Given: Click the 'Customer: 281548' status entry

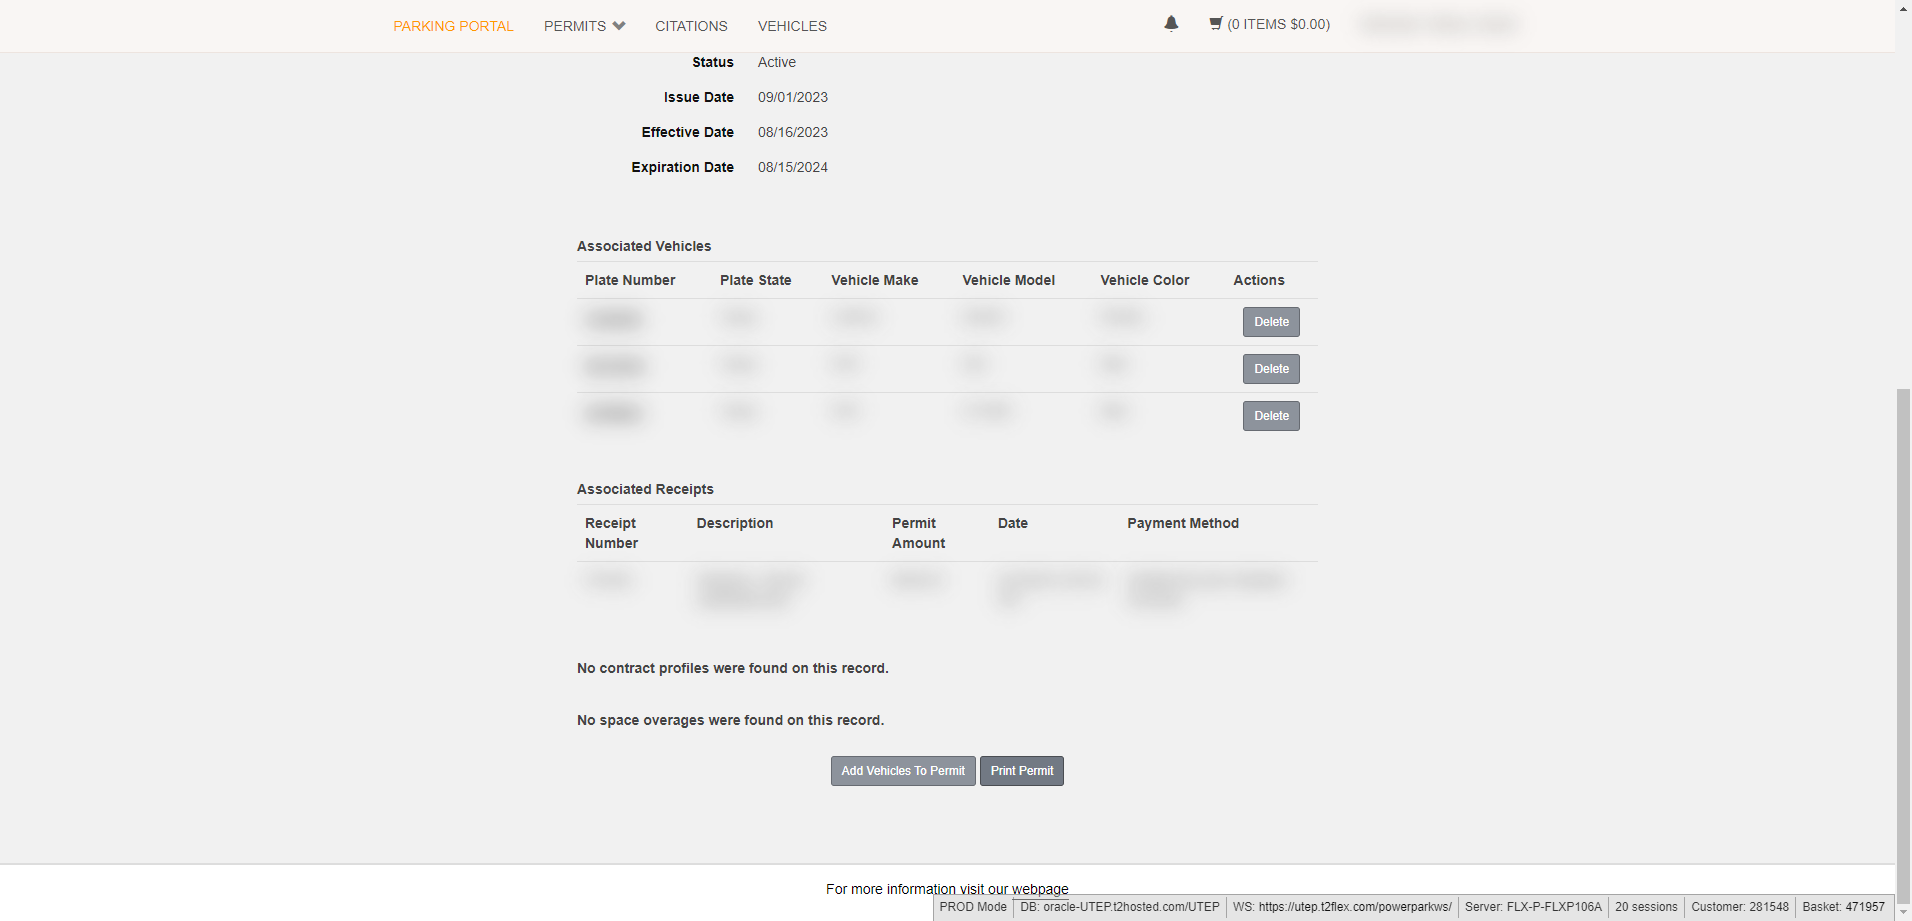Looking at the screenshot, I should tap(1740, 907).
